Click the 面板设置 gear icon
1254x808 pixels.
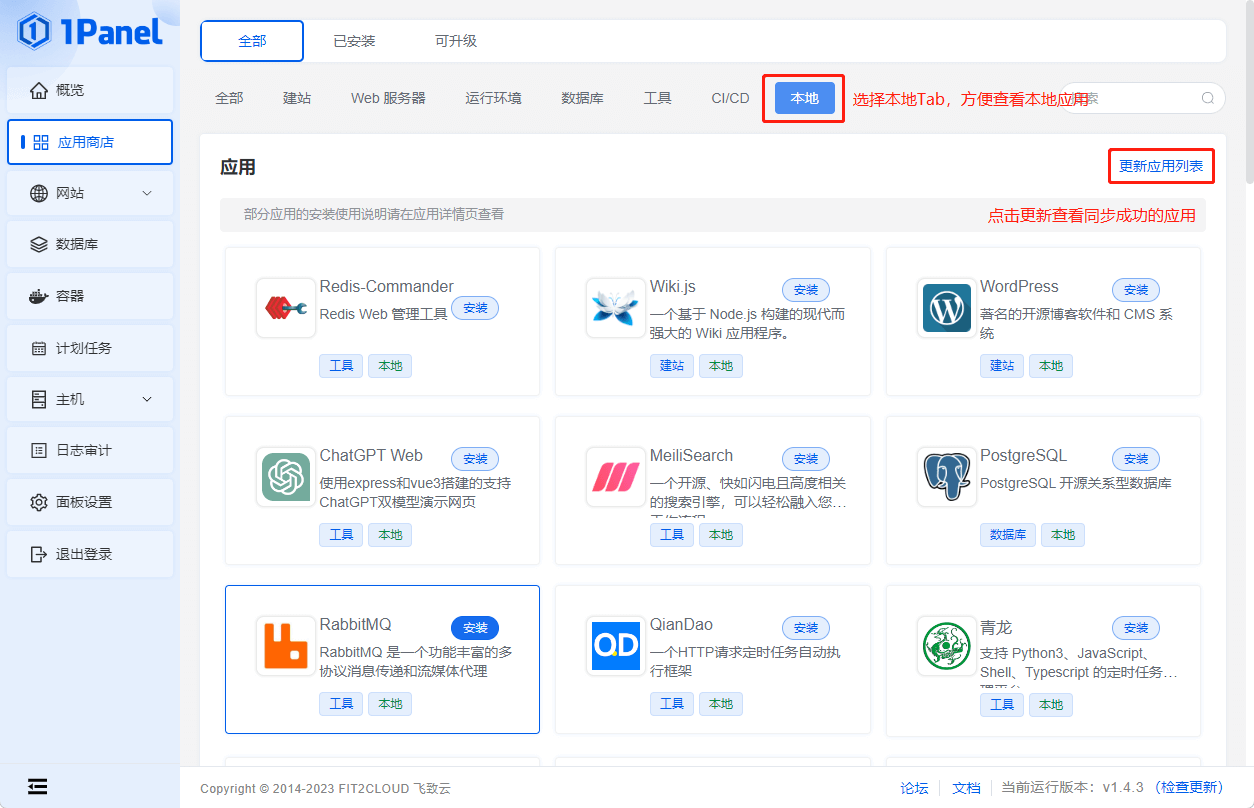pyautogui.click(x=39, y=502)
